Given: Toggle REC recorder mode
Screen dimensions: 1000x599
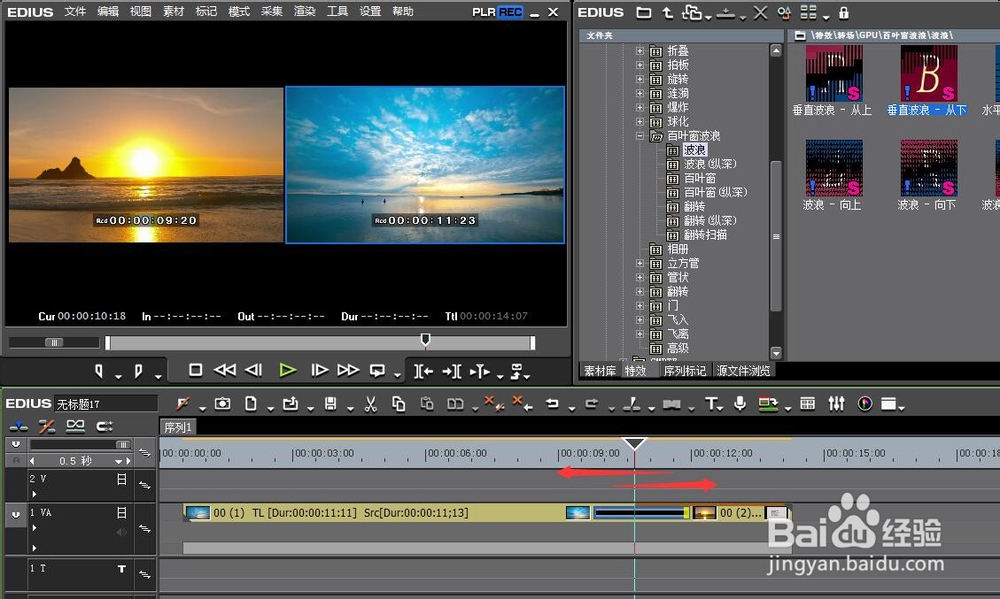Looking at the screenshot, I should (510, 12).
